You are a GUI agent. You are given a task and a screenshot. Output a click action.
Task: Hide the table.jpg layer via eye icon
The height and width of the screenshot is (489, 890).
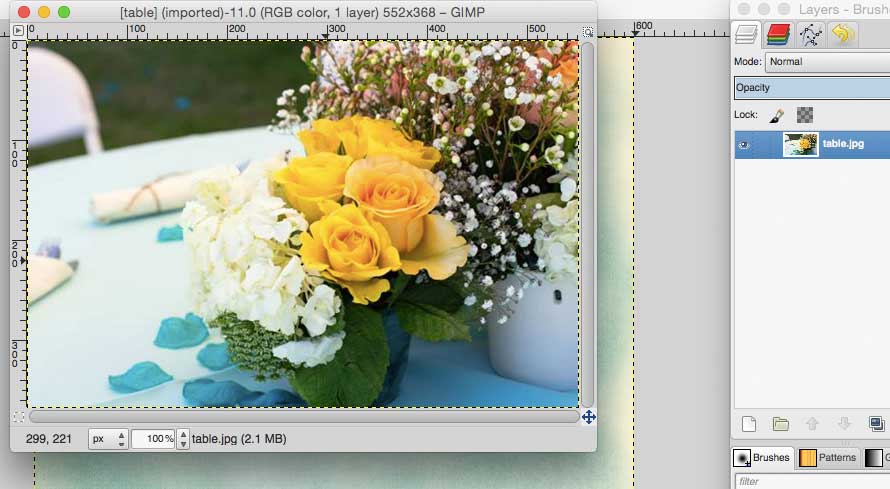744,145
